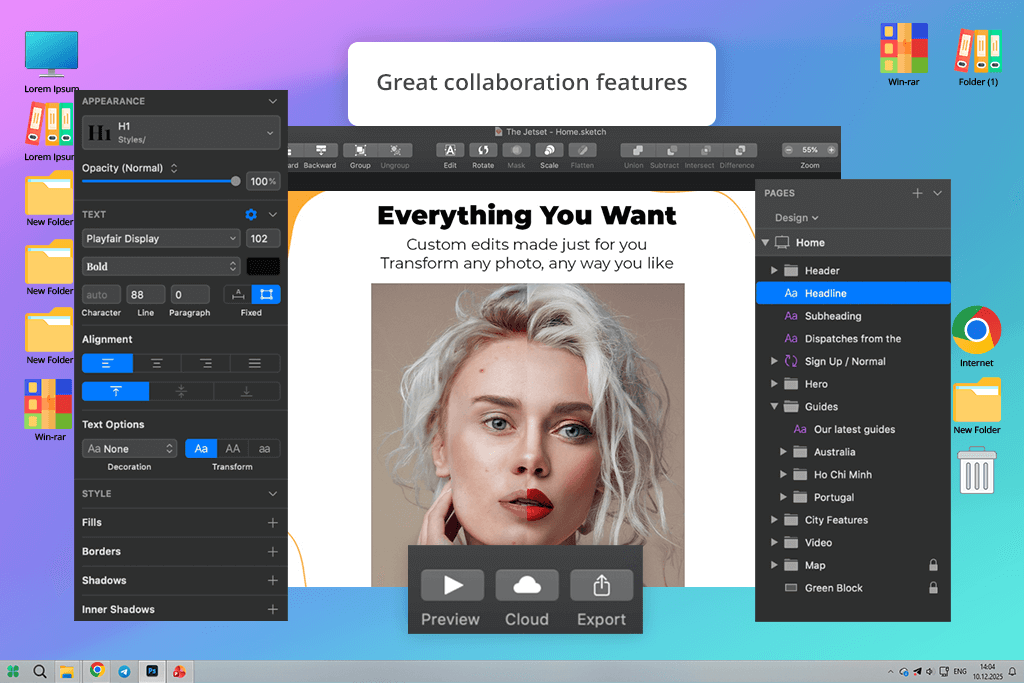Collapse the Guides layer group
This screenshot has height=683, width=1024.
tap(774, 406)
